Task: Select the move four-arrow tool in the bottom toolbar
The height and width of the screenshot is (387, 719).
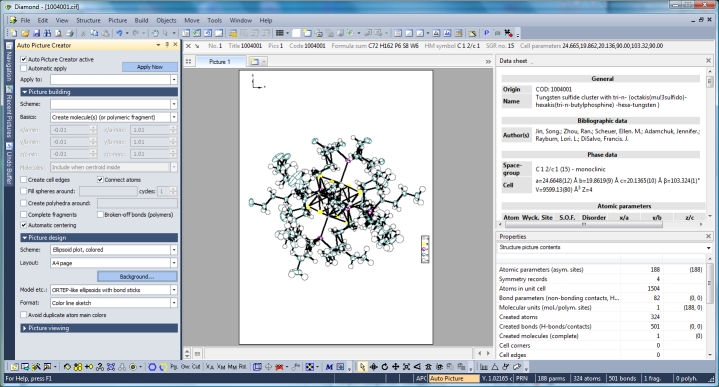Action: point(395,367)
